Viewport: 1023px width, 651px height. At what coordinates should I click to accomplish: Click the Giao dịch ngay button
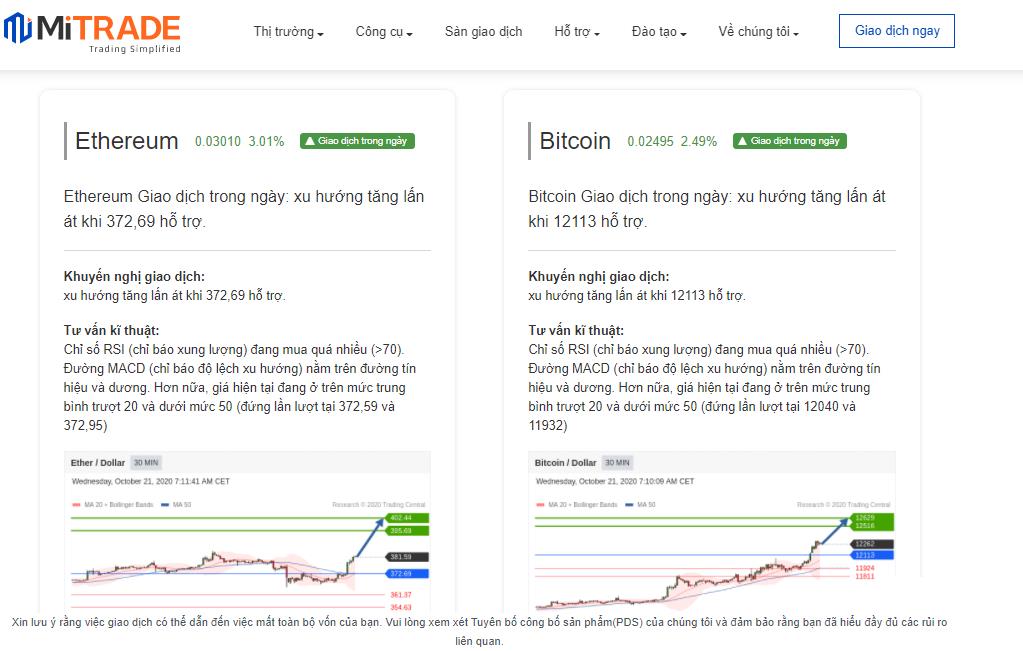(897, 31)
